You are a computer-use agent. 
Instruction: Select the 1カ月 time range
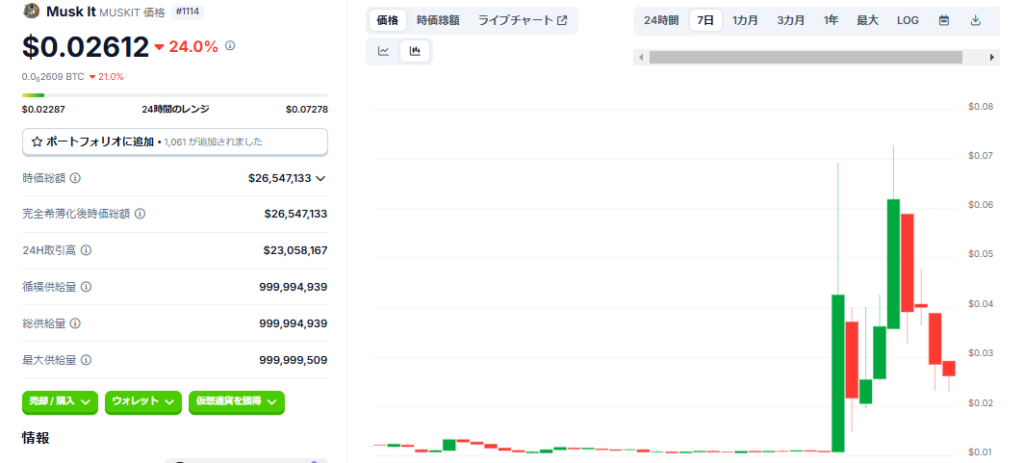pos(745,20)
